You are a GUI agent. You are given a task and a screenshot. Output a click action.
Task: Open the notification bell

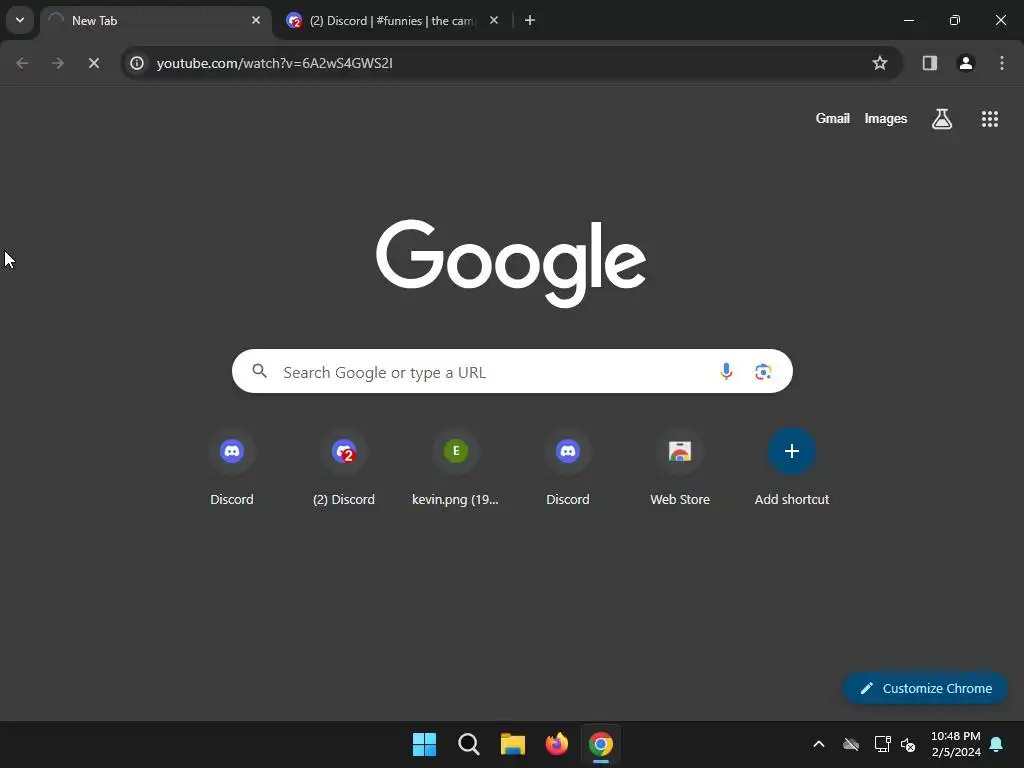(x=997, y=744)
